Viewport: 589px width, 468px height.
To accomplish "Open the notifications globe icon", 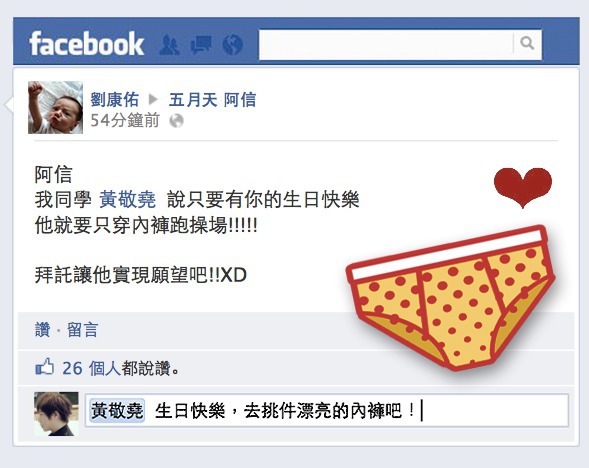I will point(232,45).
